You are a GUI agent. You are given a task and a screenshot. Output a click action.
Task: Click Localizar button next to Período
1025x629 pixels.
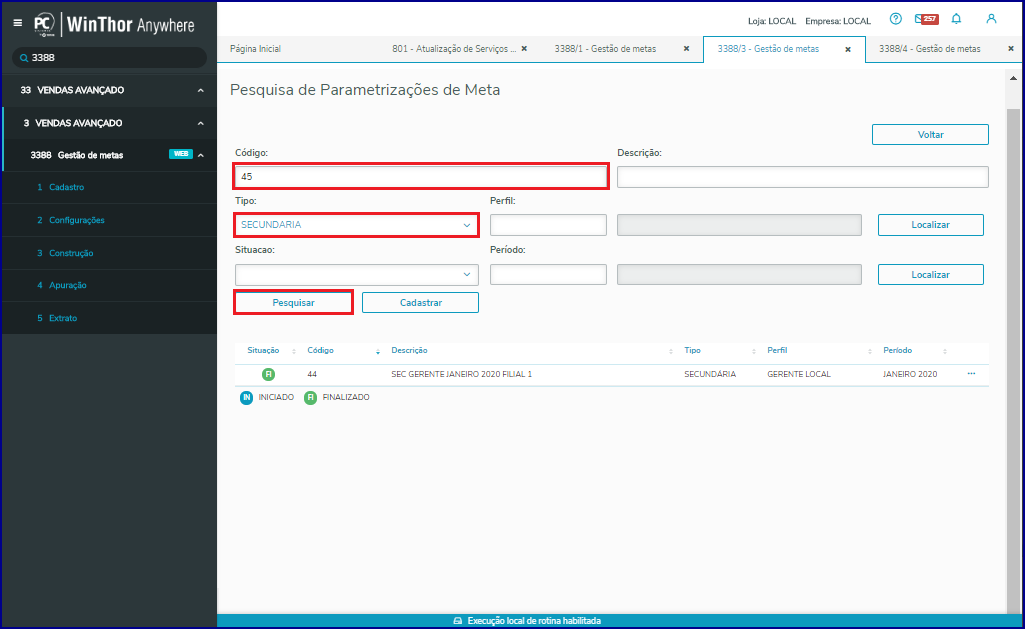pyautogui.click(x=930, y=275)
